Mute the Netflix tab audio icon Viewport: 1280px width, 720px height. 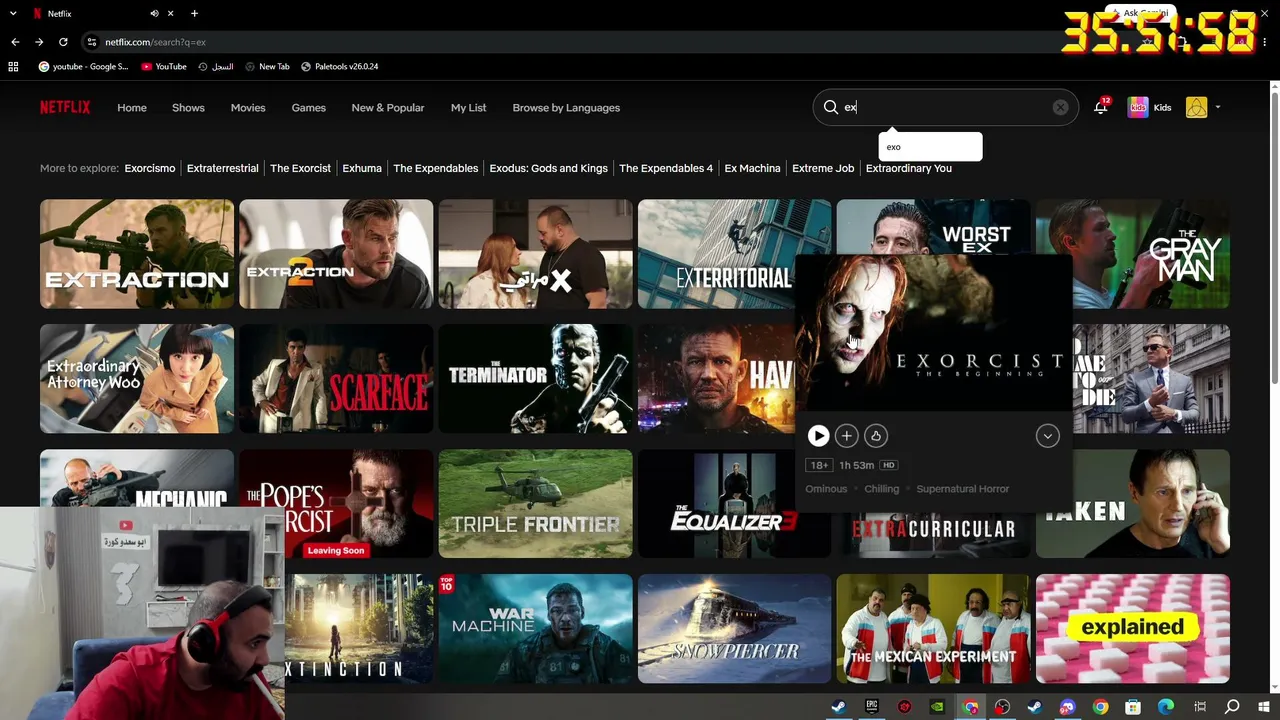click(155, 14)
